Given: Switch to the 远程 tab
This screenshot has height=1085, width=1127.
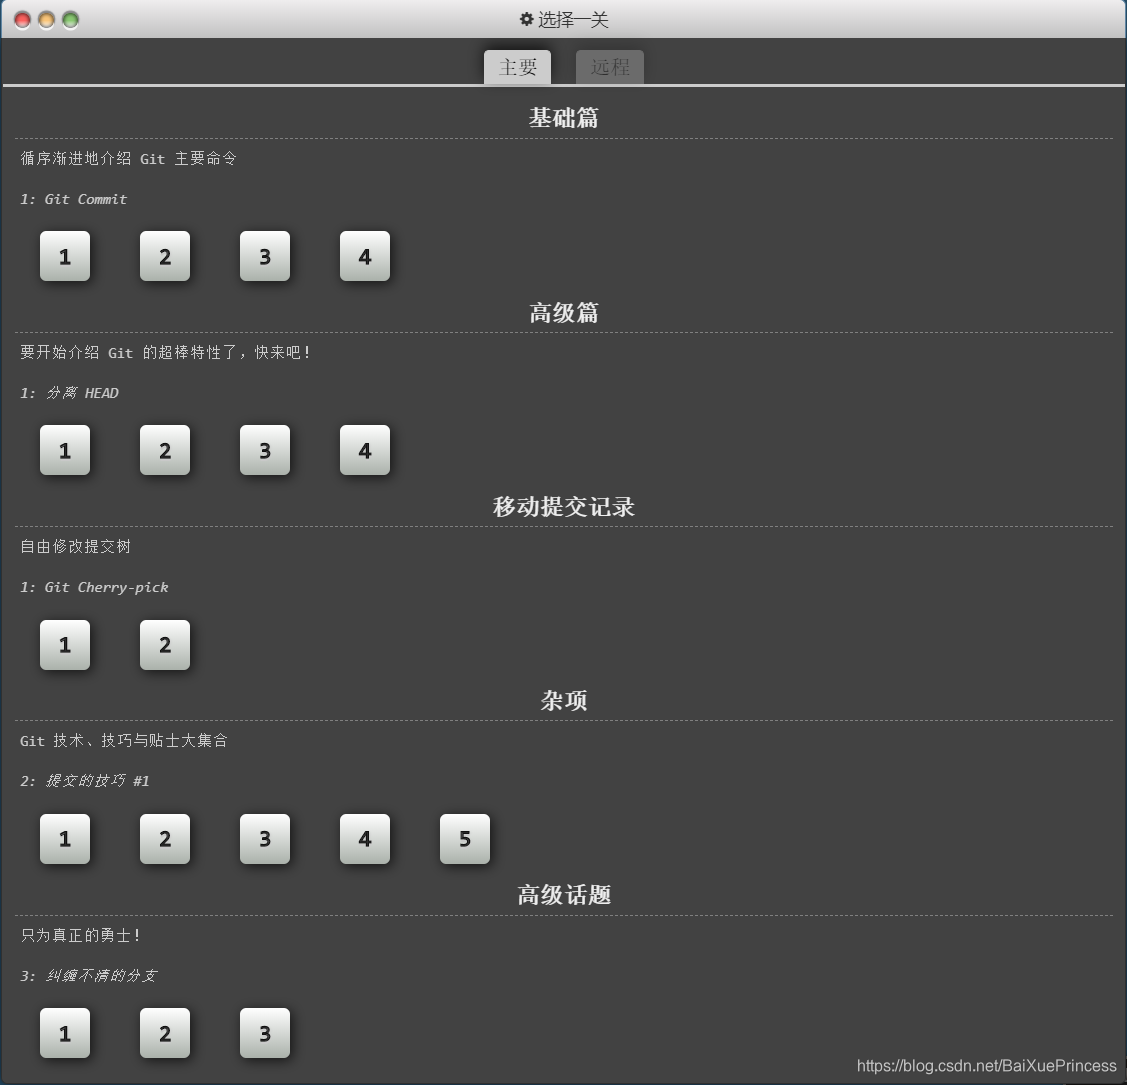Looking at the screenshot, I should pyautogui.click(x=610, y=67).
